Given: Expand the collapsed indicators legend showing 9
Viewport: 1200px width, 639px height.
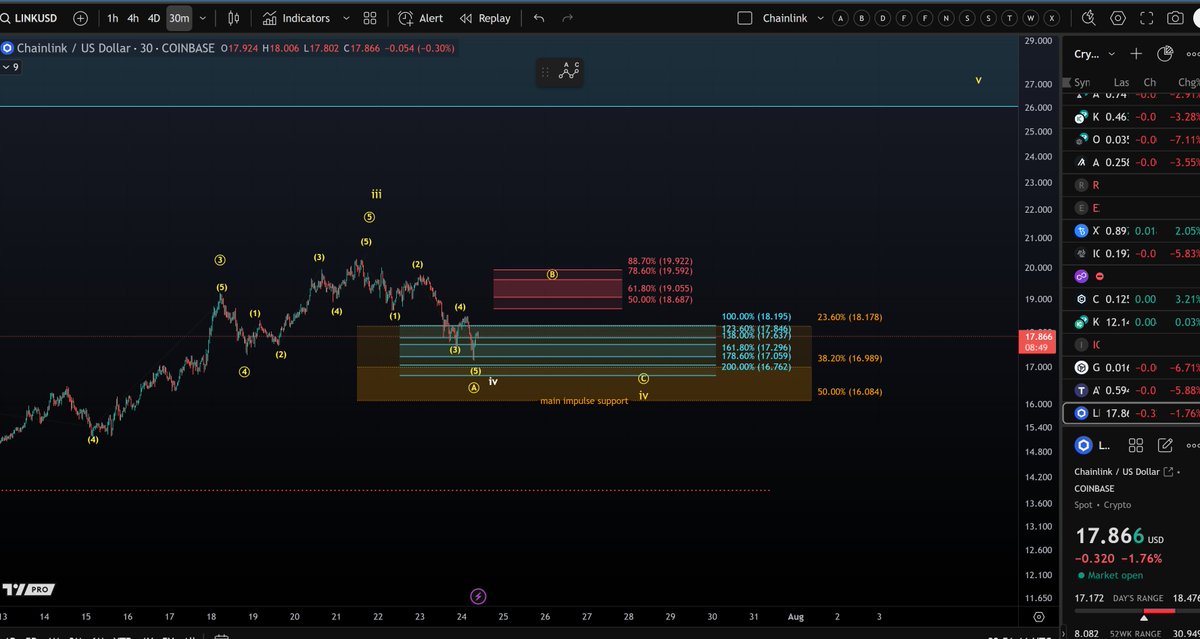Looking at the screenshot, I should pos(11,67).
